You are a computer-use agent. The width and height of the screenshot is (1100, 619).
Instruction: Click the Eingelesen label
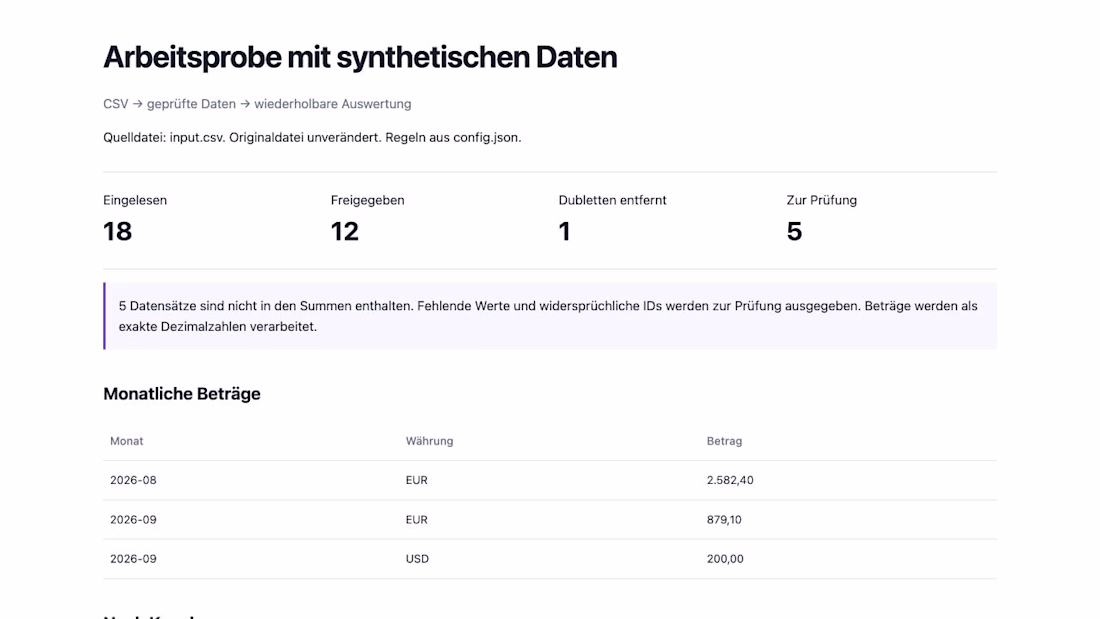(135, 200)
